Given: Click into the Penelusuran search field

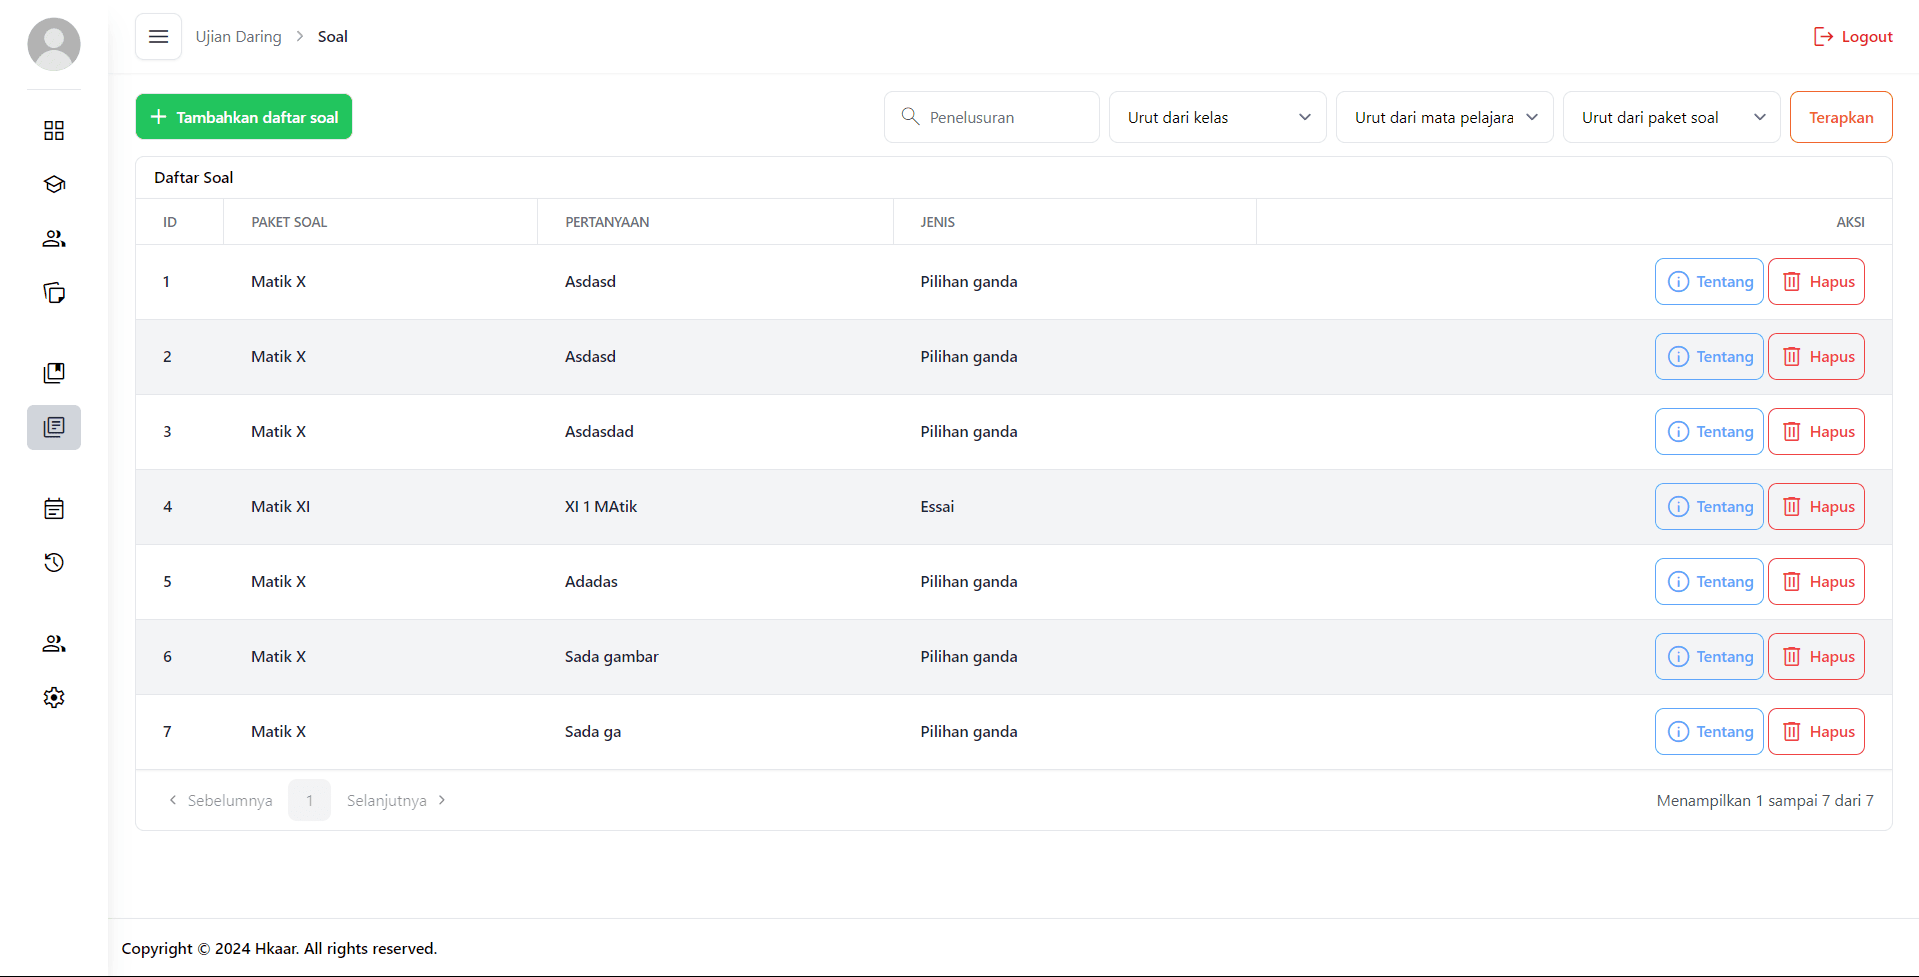Looking at the screenshot, I should (x=1005, y=117).
